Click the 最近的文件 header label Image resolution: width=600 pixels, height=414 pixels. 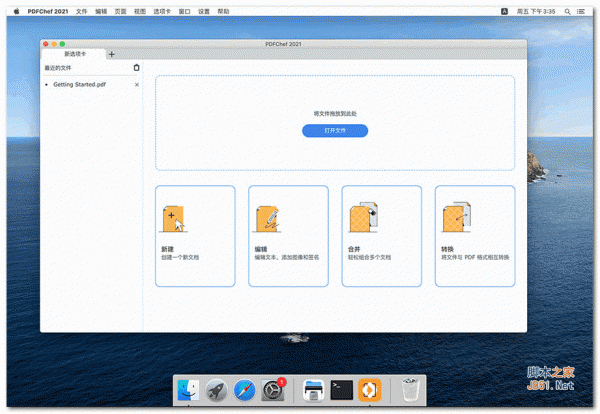tap(58, 68)
